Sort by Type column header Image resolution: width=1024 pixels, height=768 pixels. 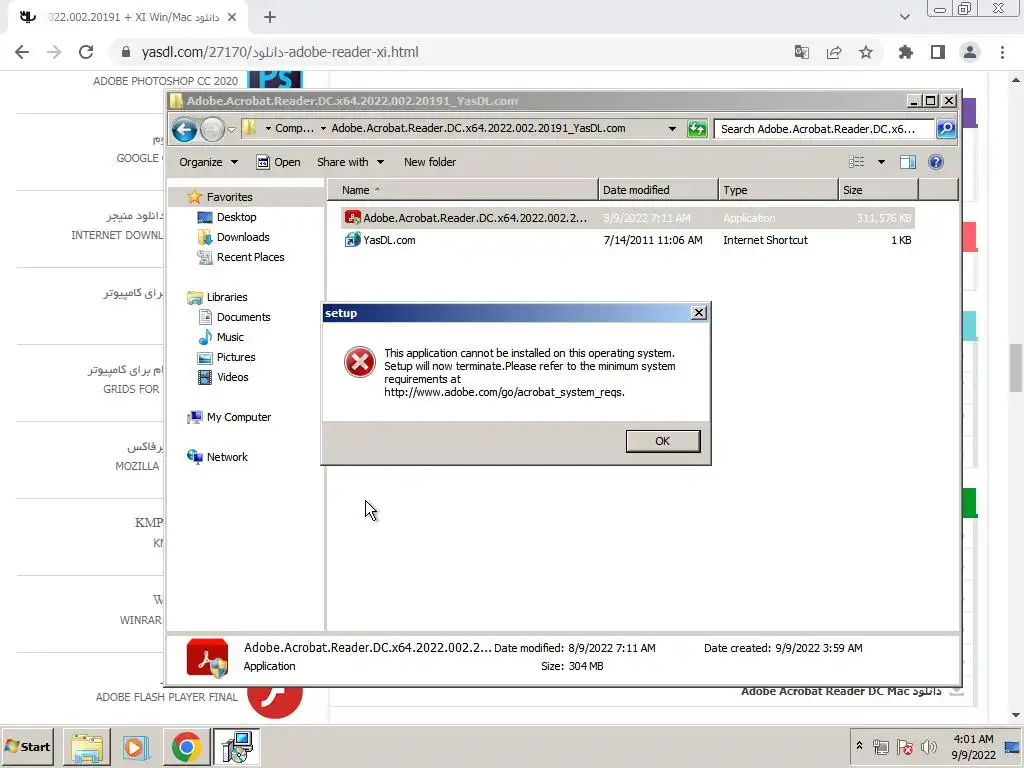tap(778, 190)
